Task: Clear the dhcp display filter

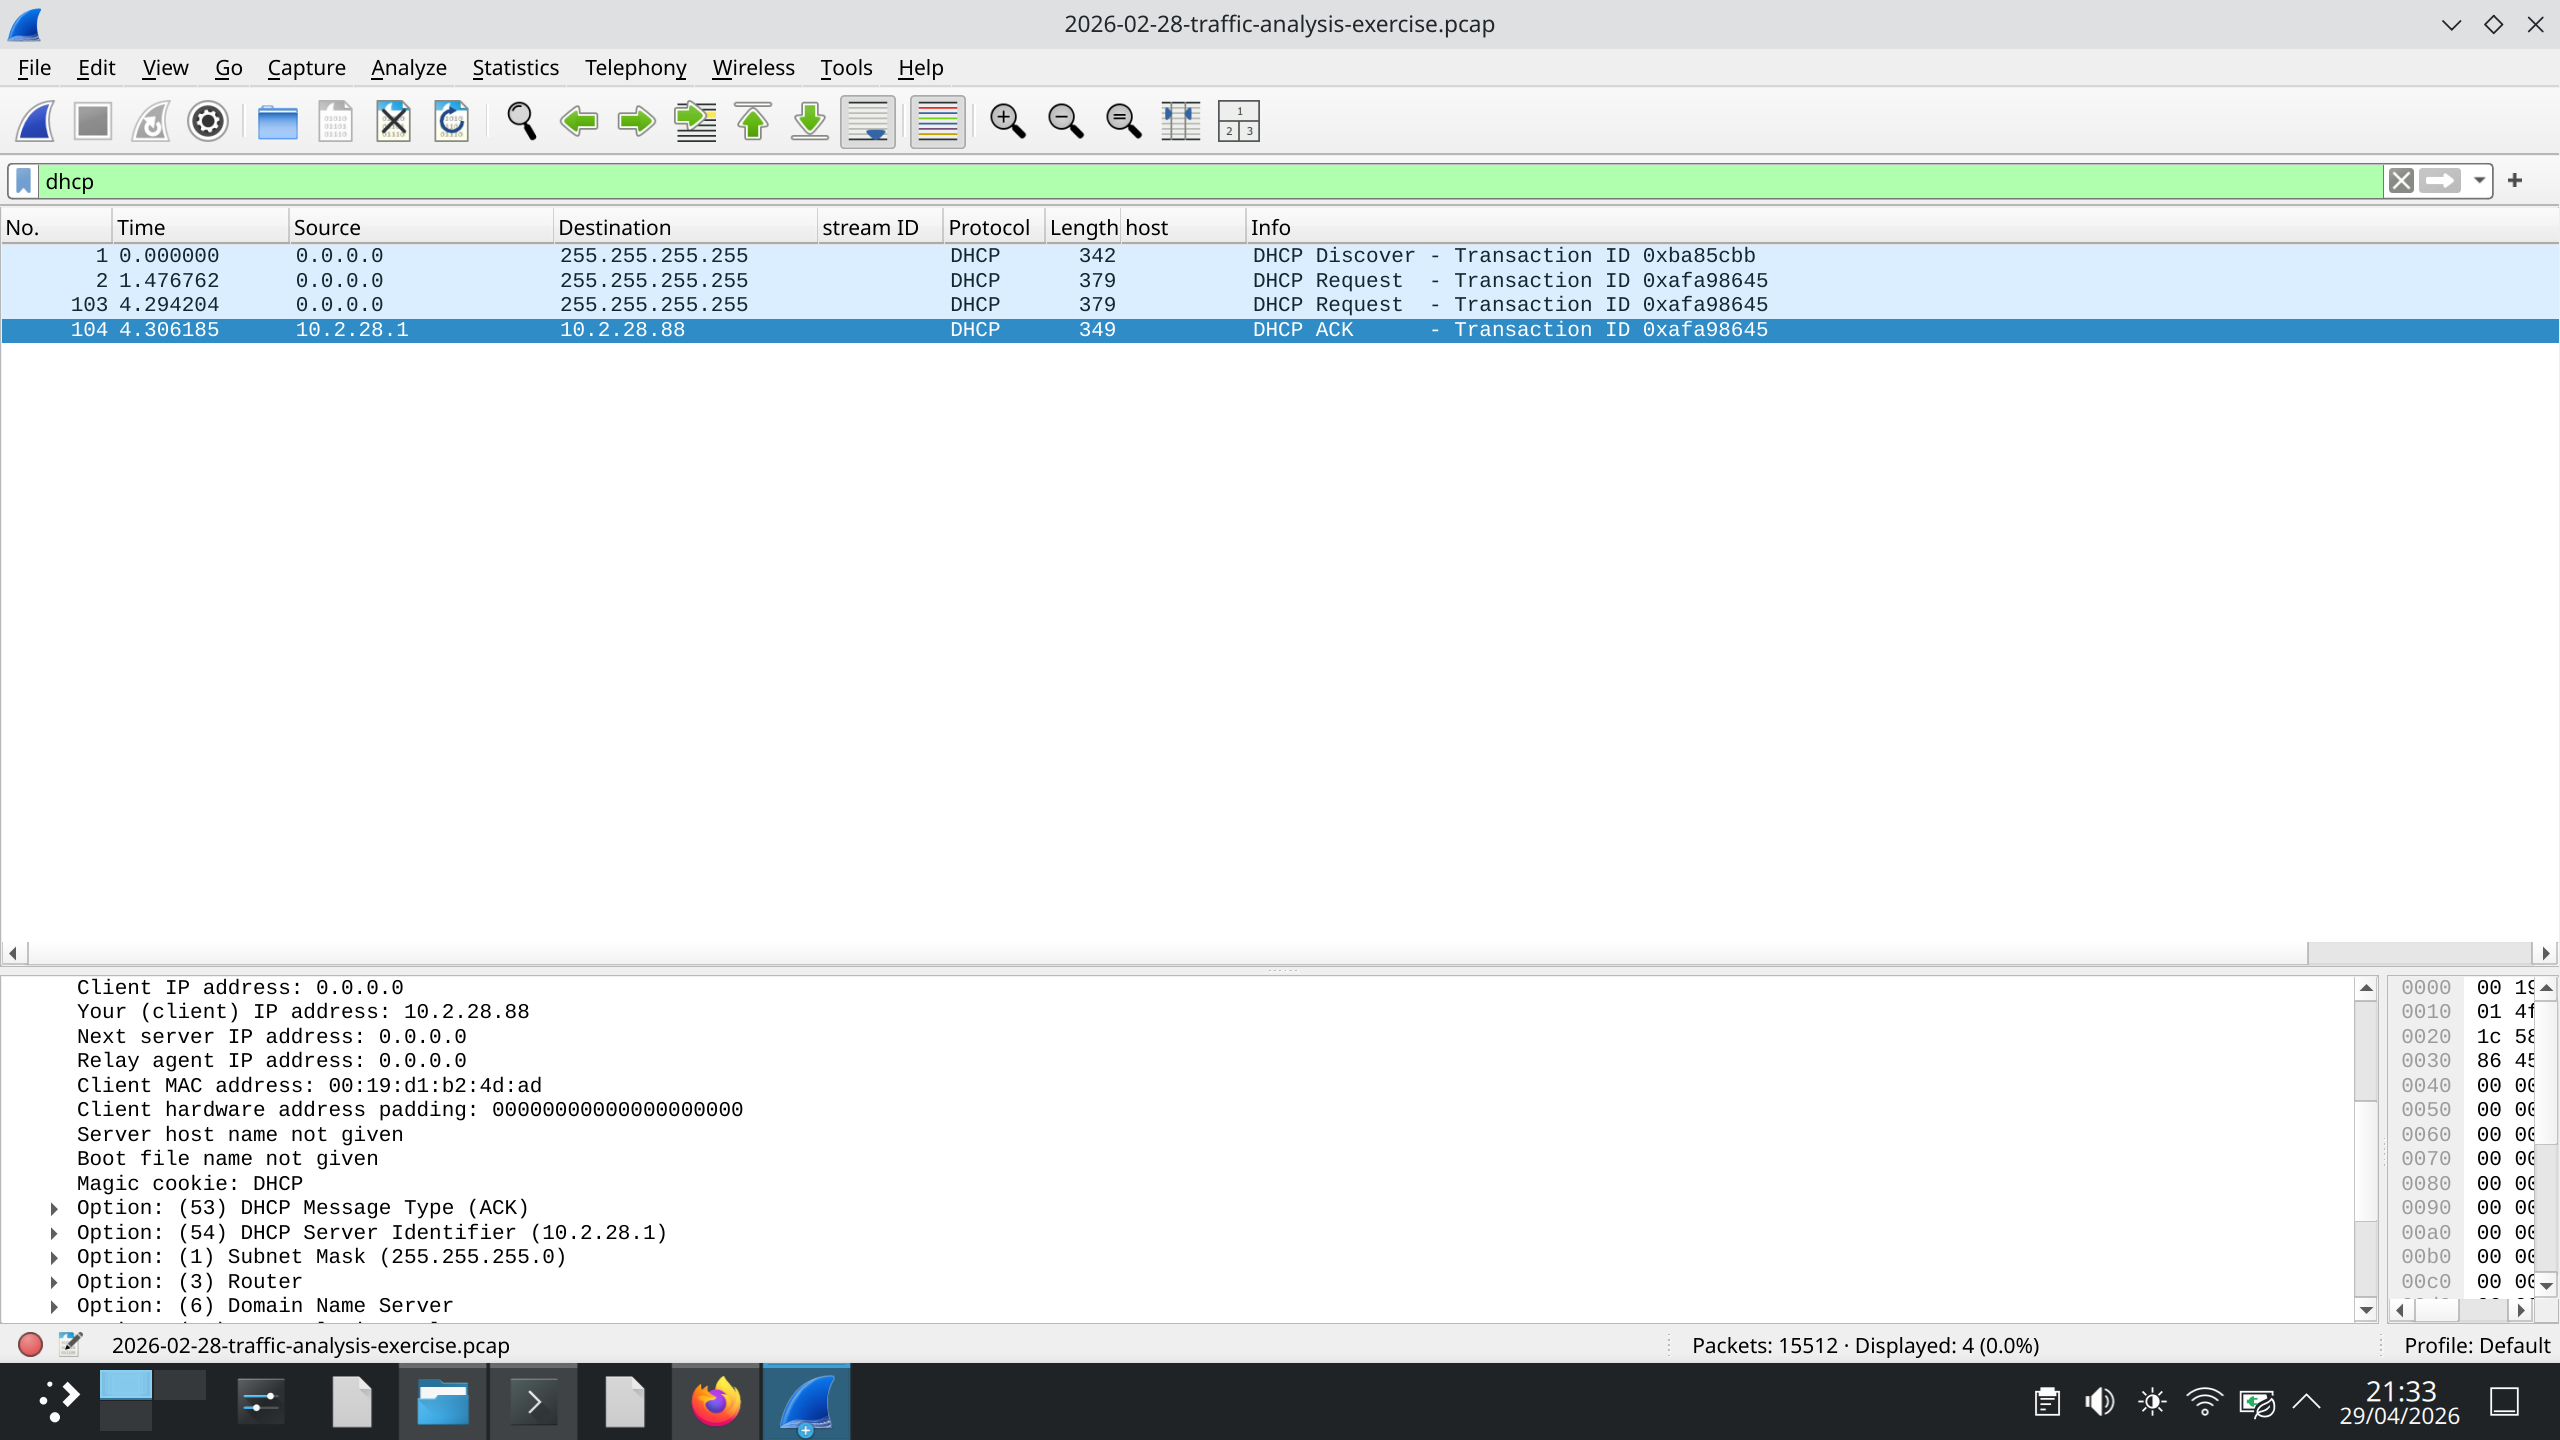Action: (x=2401, y=181)
